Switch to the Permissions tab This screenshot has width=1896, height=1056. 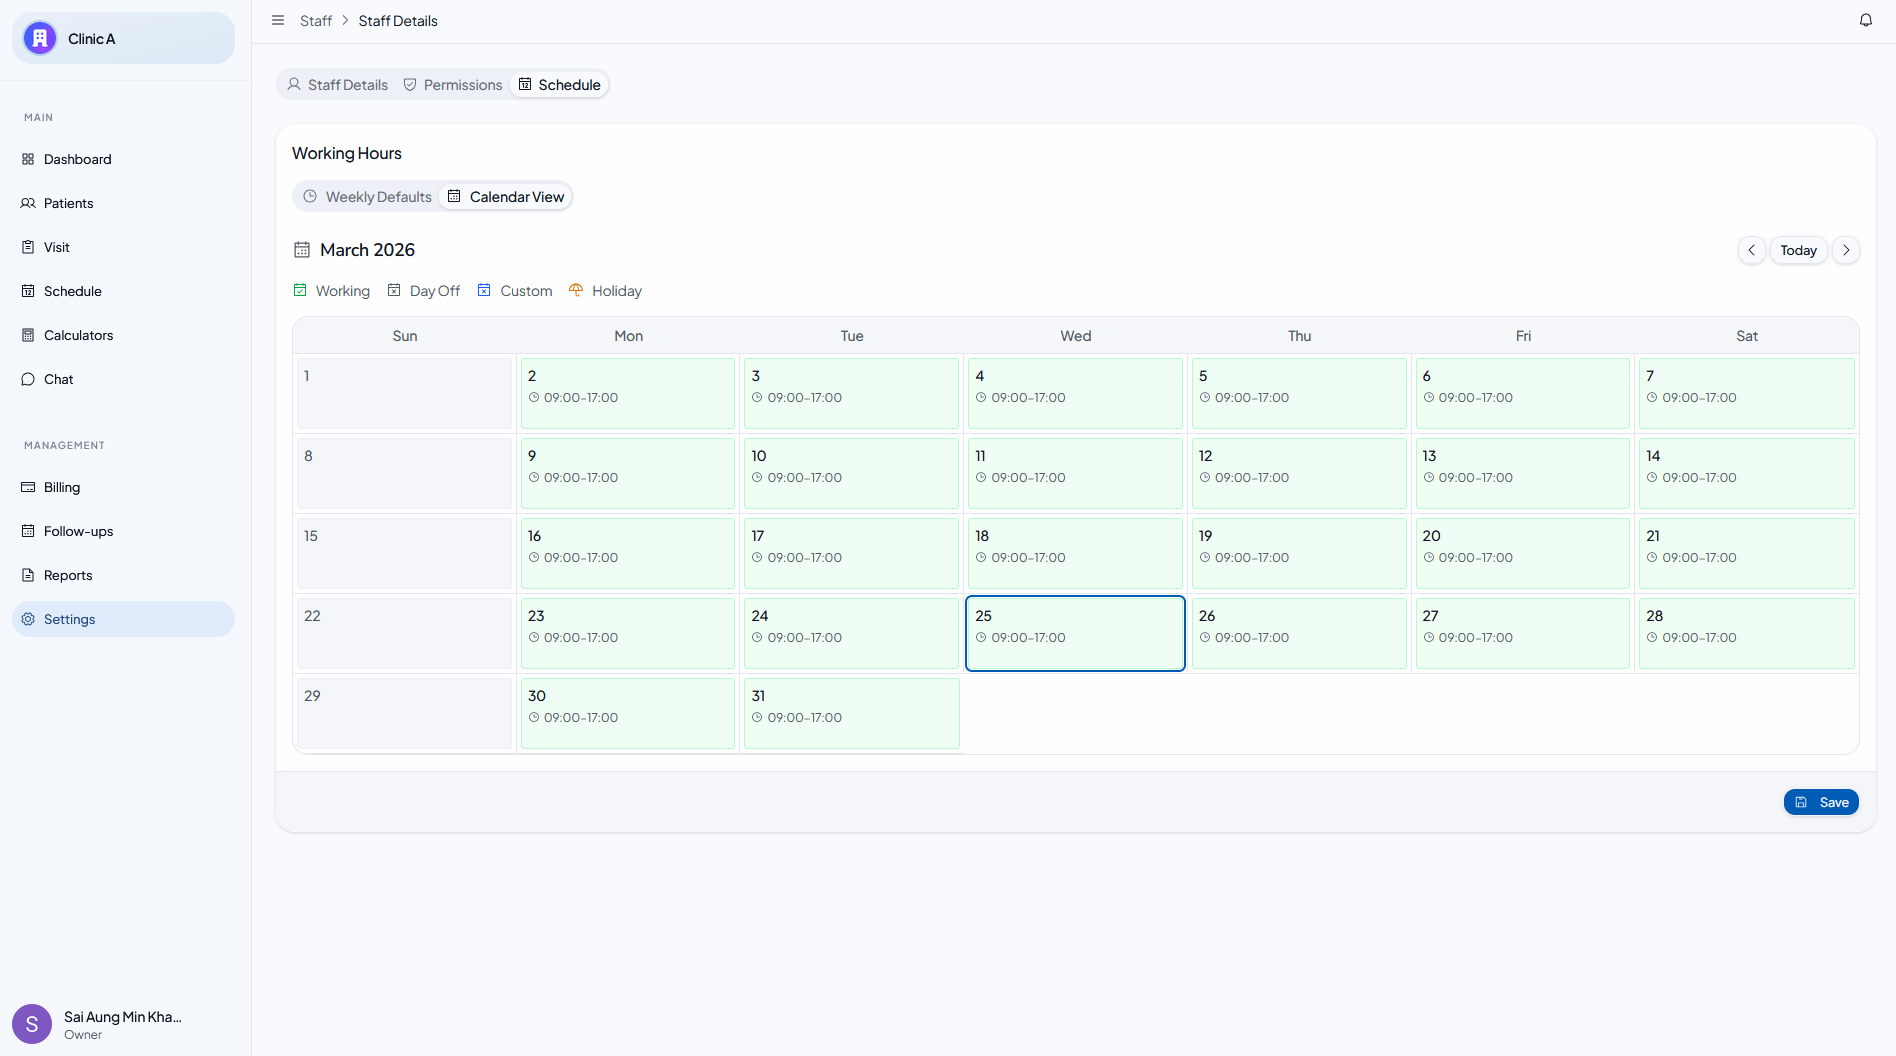click(x=453, y=85)
